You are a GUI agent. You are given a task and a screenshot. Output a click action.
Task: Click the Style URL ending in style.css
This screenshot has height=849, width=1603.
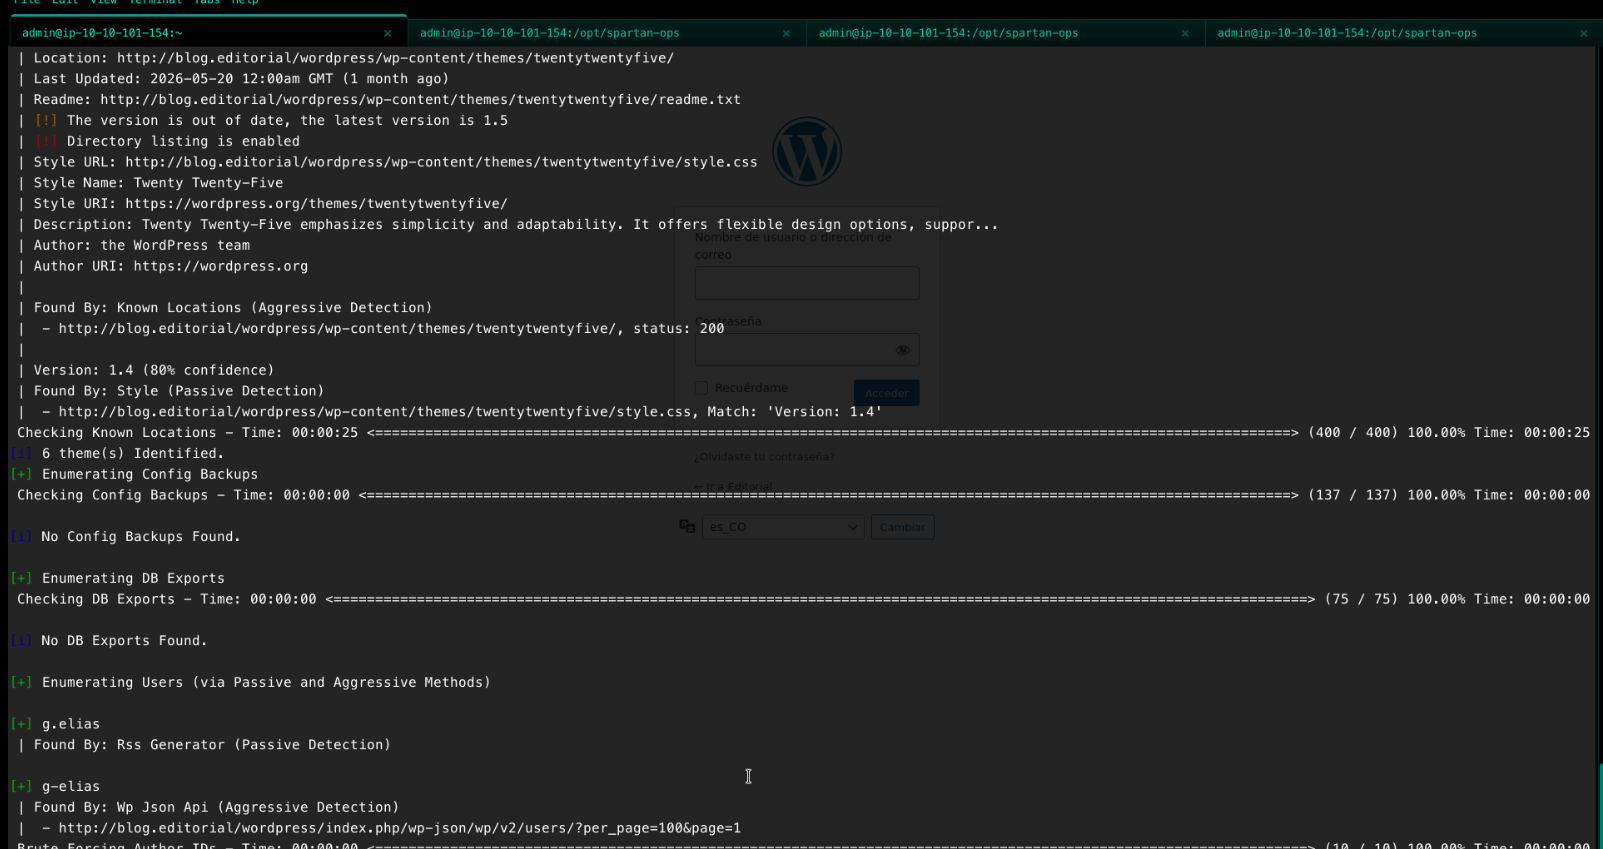(x=441, y=162)
